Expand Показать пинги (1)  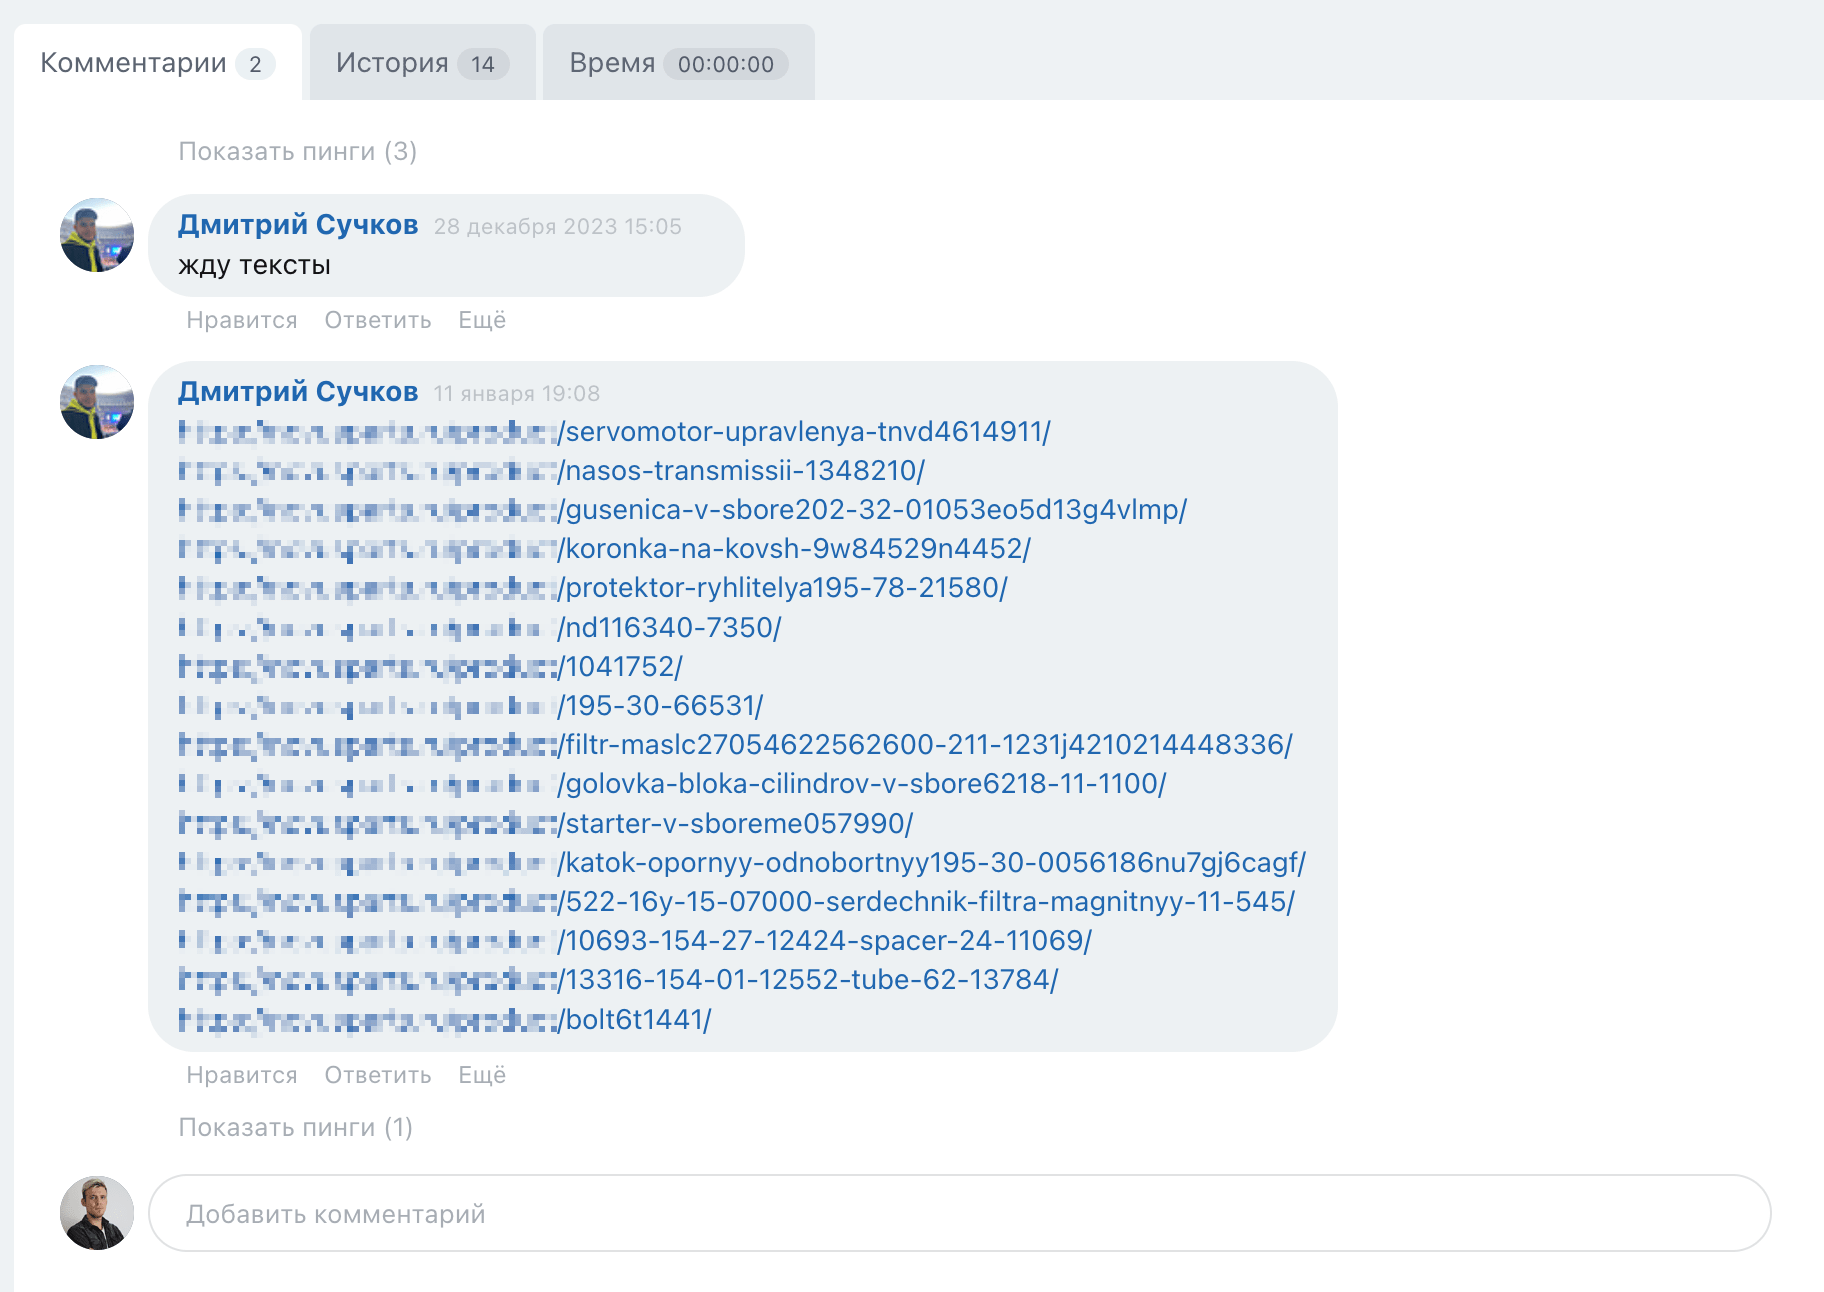tap(295, 1127)
